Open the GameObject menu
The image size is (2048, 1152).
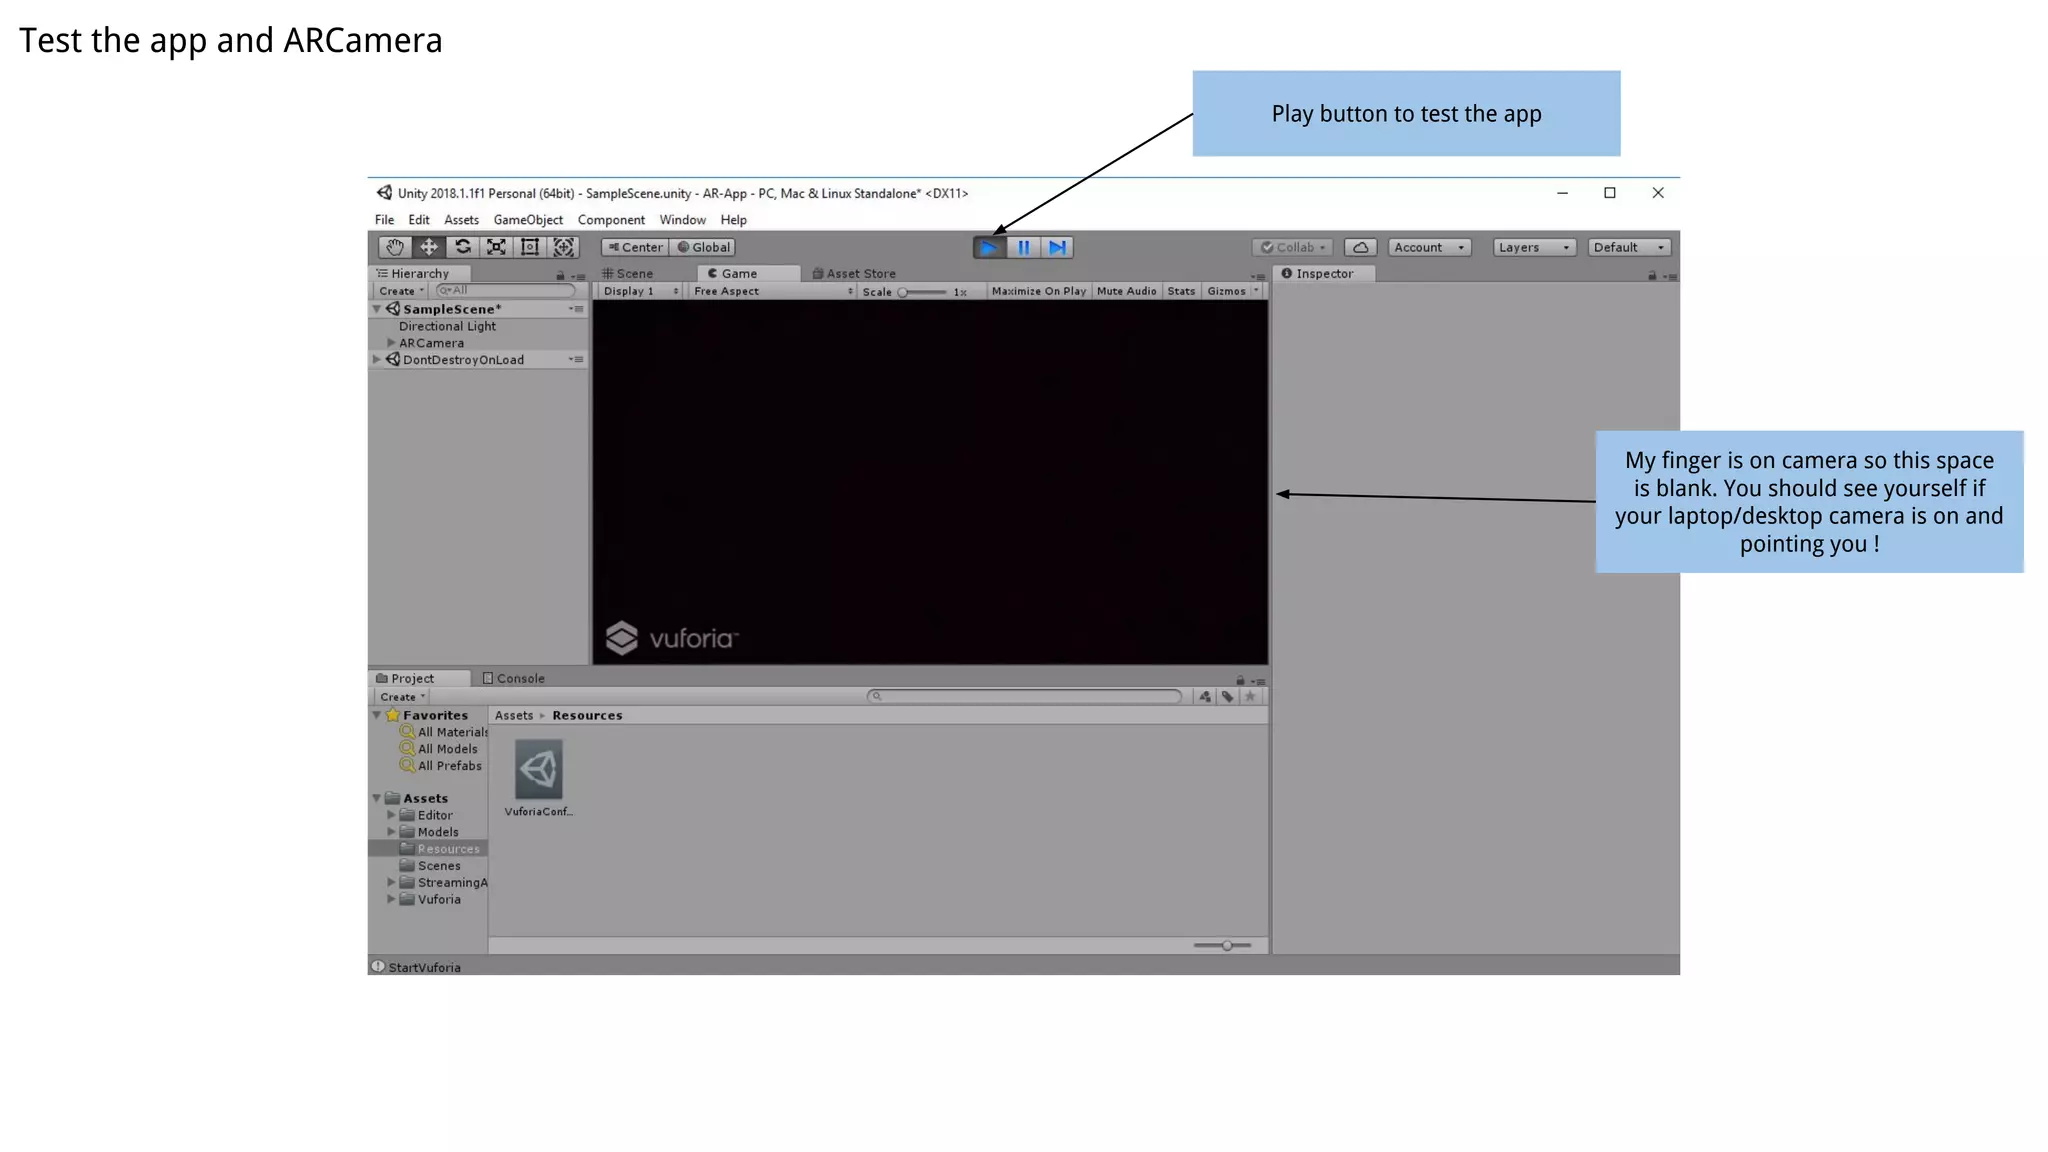pos(528,220)
